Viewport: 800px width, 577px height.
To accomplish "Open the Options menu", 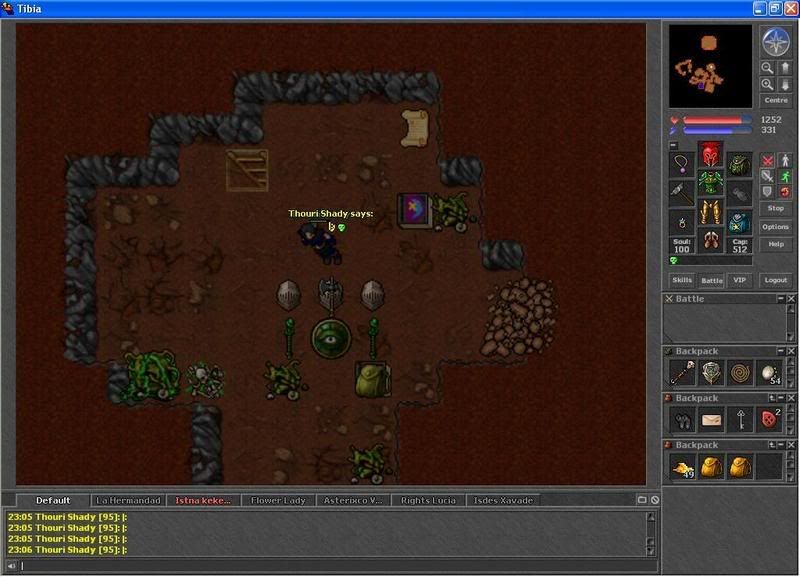I will coord(776,227).
